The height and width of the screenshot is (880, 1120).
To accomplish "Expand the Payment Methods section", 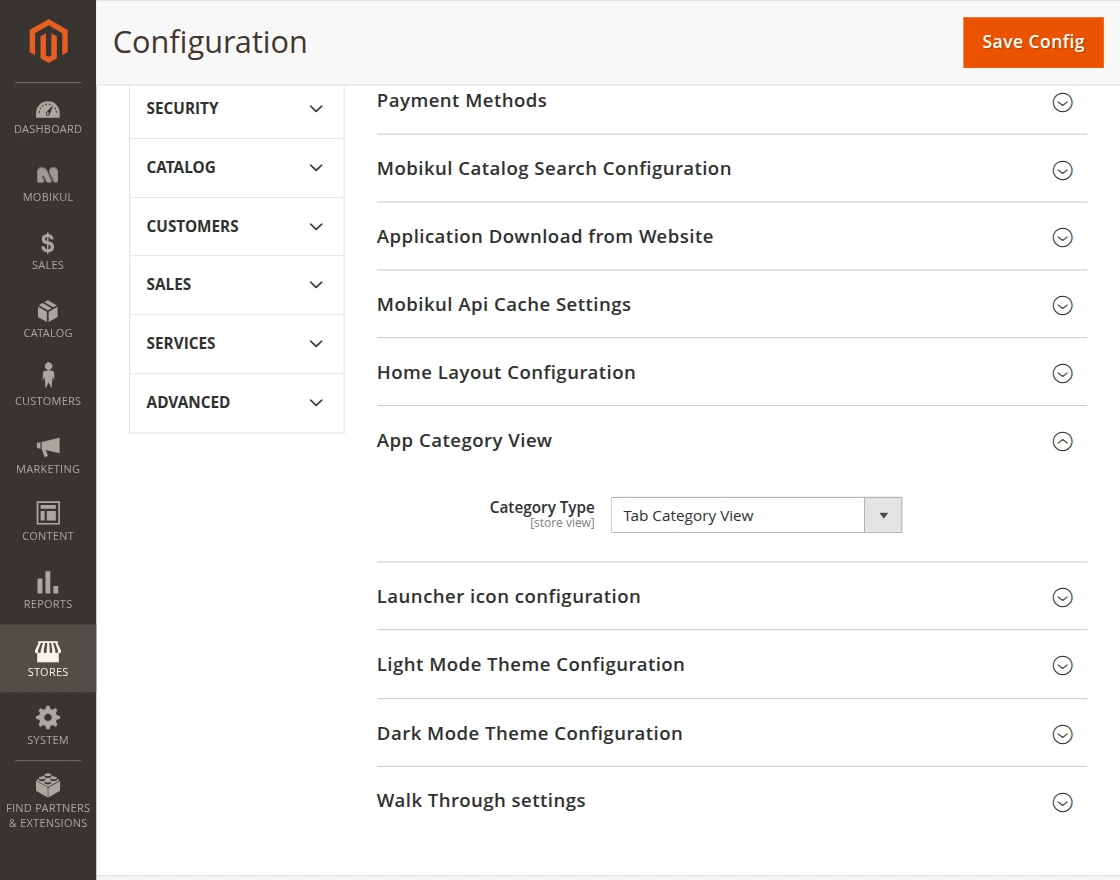I will click(731, 101).
